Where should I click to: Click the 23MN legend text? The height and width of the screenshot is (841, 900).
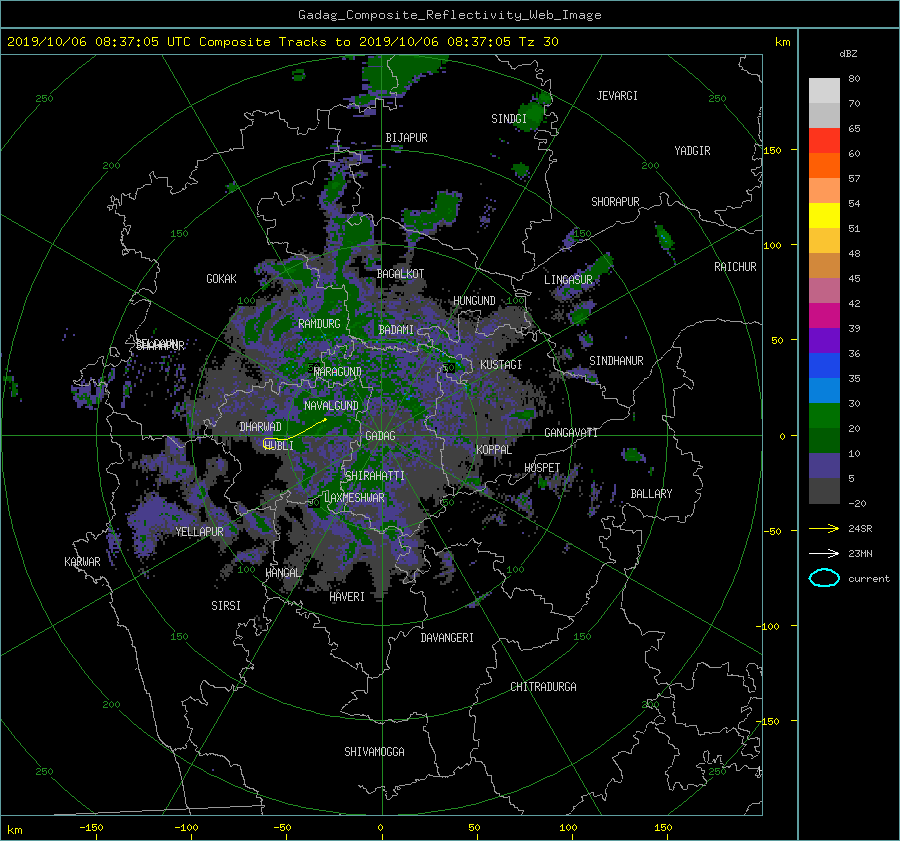[860, 553]
